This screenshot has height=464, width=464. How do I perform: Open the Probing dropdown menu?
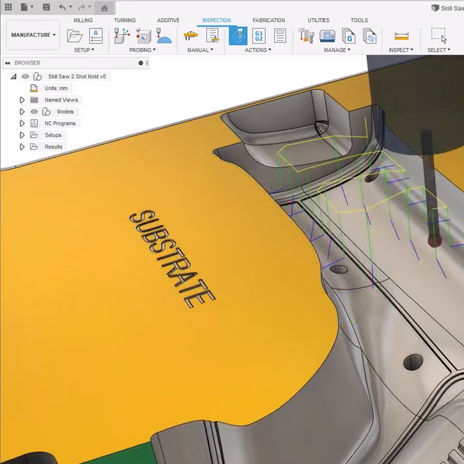tap(142, 50)
